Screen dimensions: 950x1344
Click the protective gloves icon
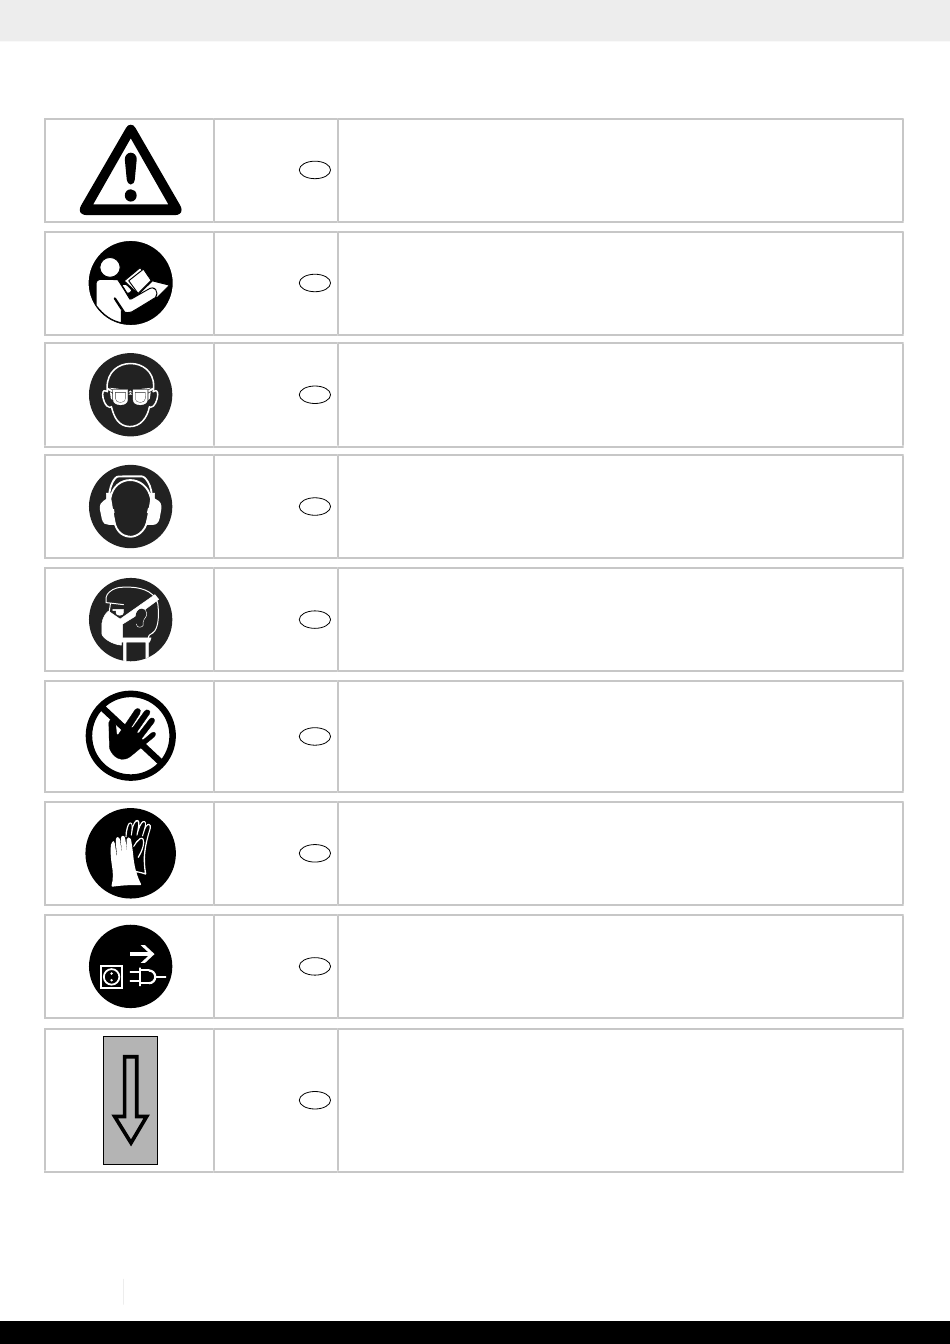(x=130, y=853)
